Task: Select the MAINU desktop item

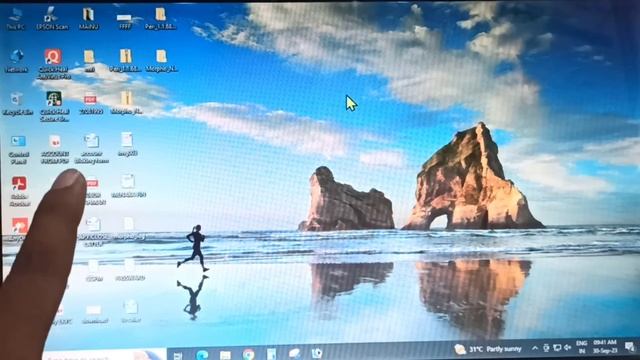Action: click(x=88, y=19)
